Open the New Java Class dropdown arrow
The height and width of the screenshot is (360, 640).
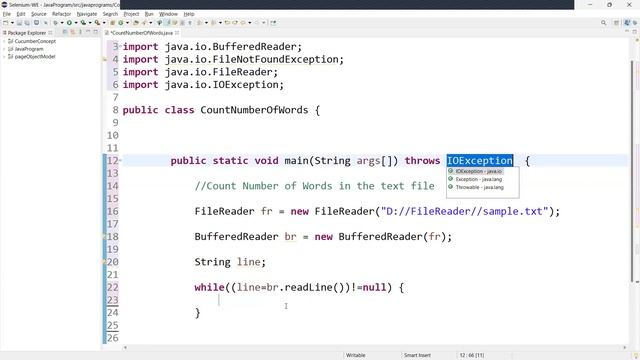(127, 23)
